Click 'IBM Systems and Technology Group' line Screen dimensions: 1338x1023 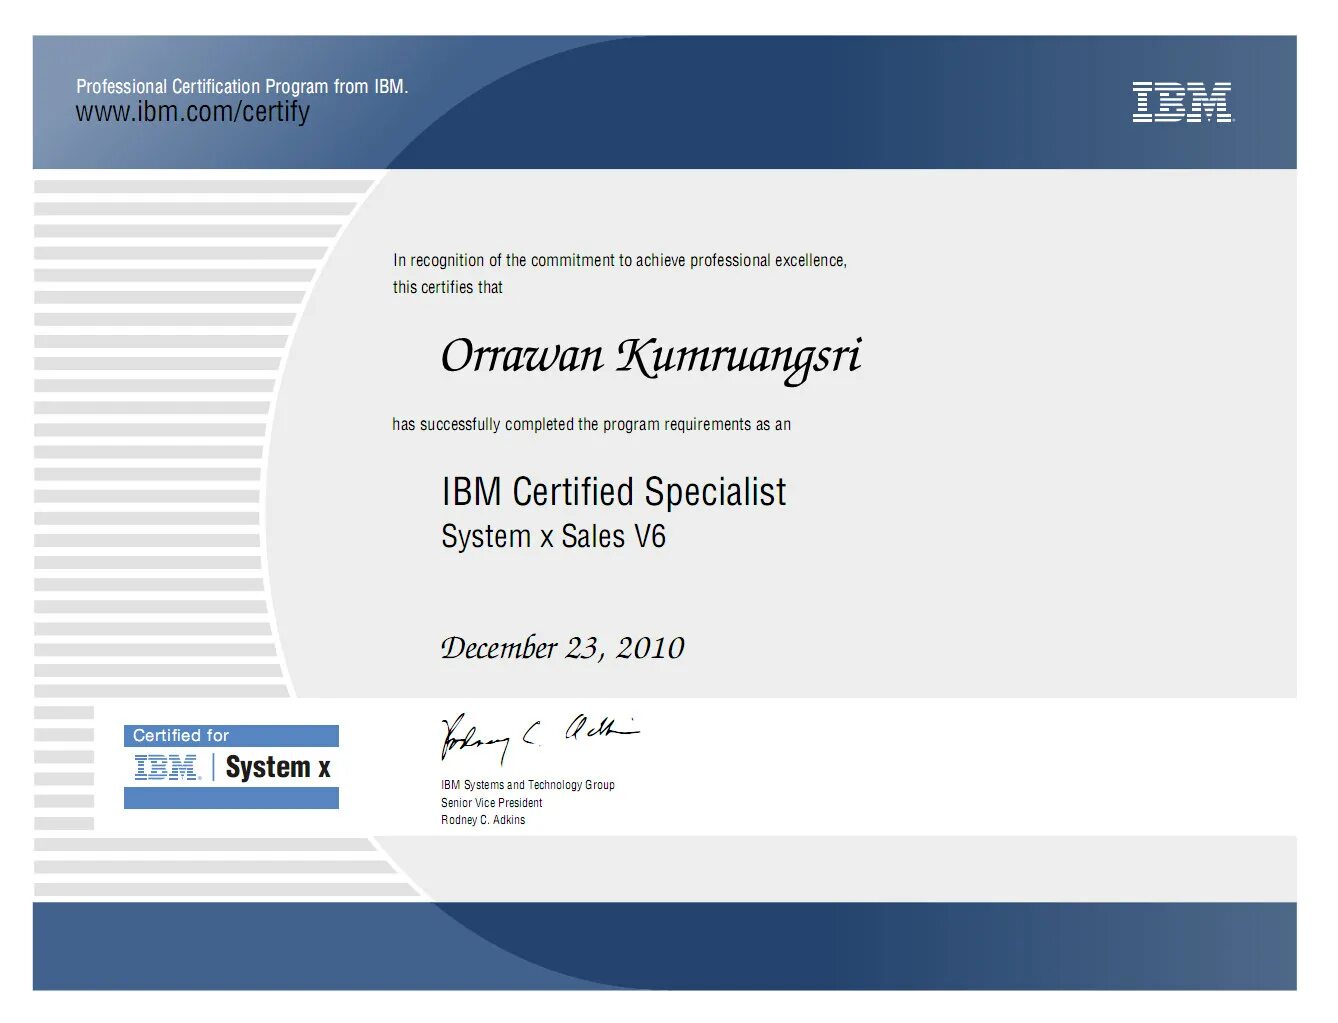528,785
